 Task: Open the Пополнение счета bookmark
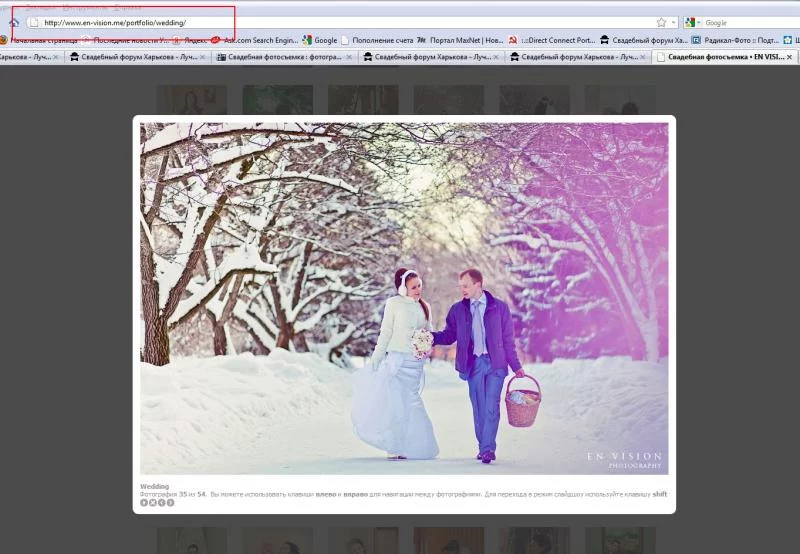click(377, 40)
